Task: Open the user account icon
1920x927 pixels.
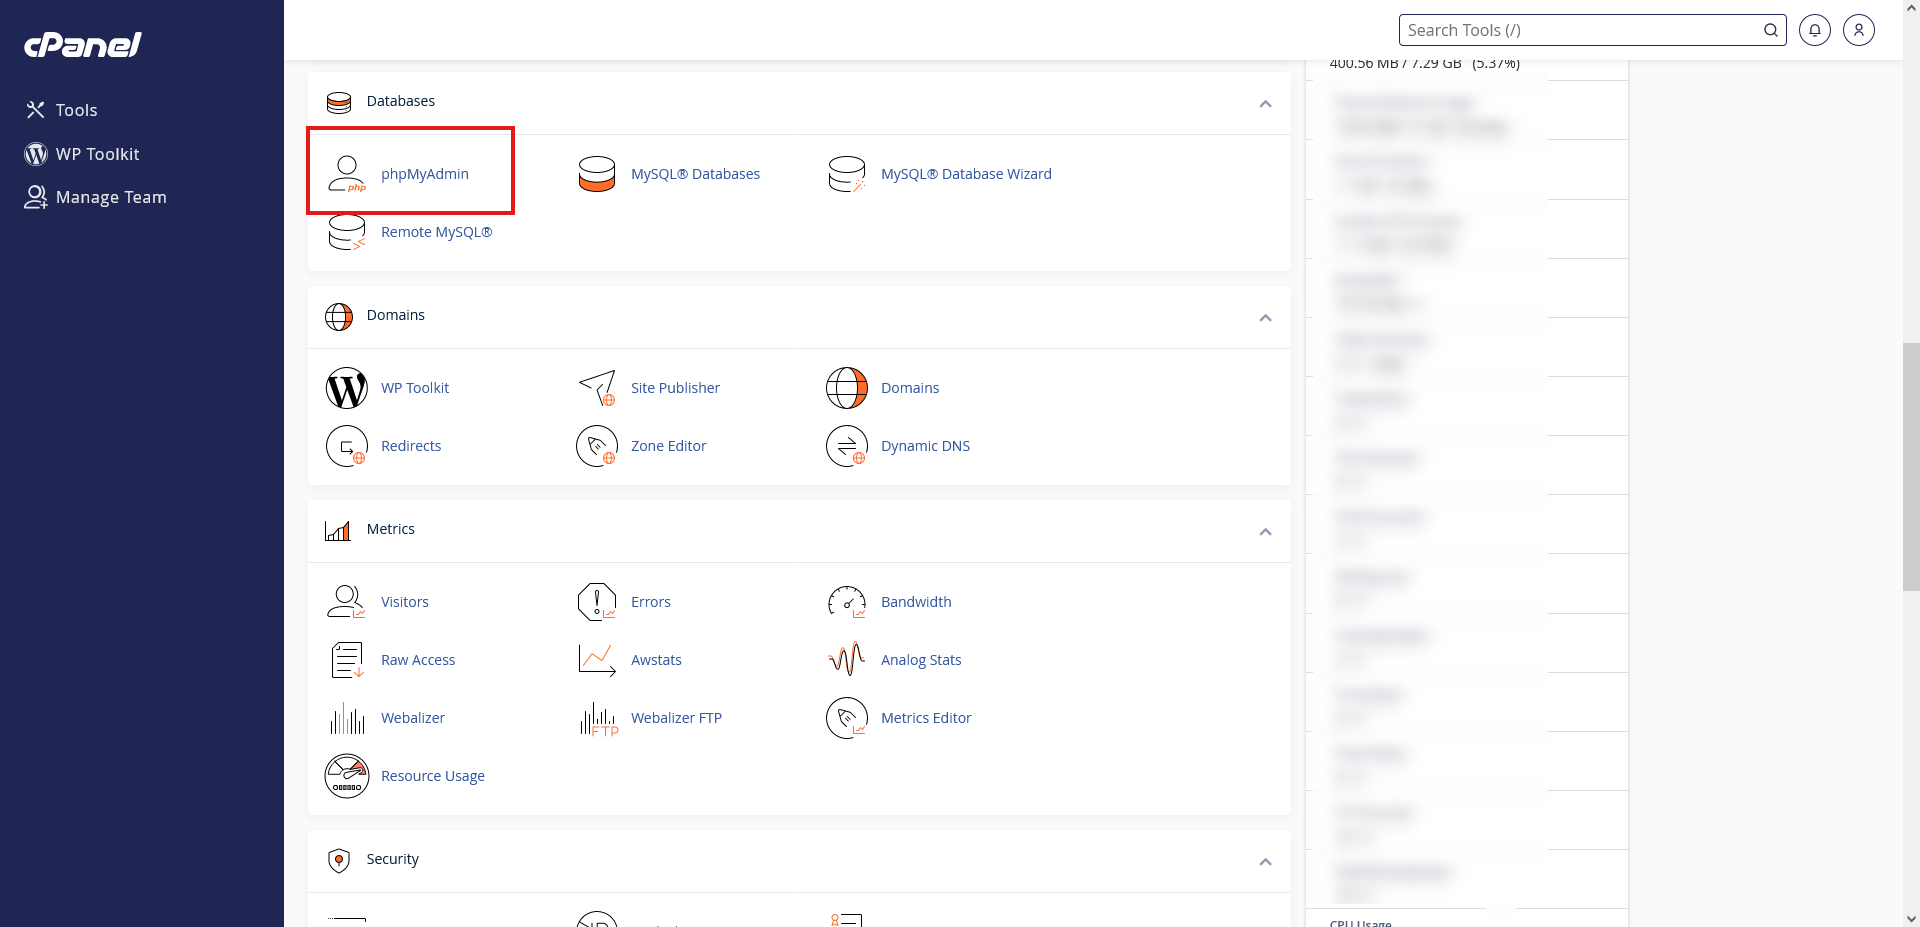Action: [x=1859, y=30]
